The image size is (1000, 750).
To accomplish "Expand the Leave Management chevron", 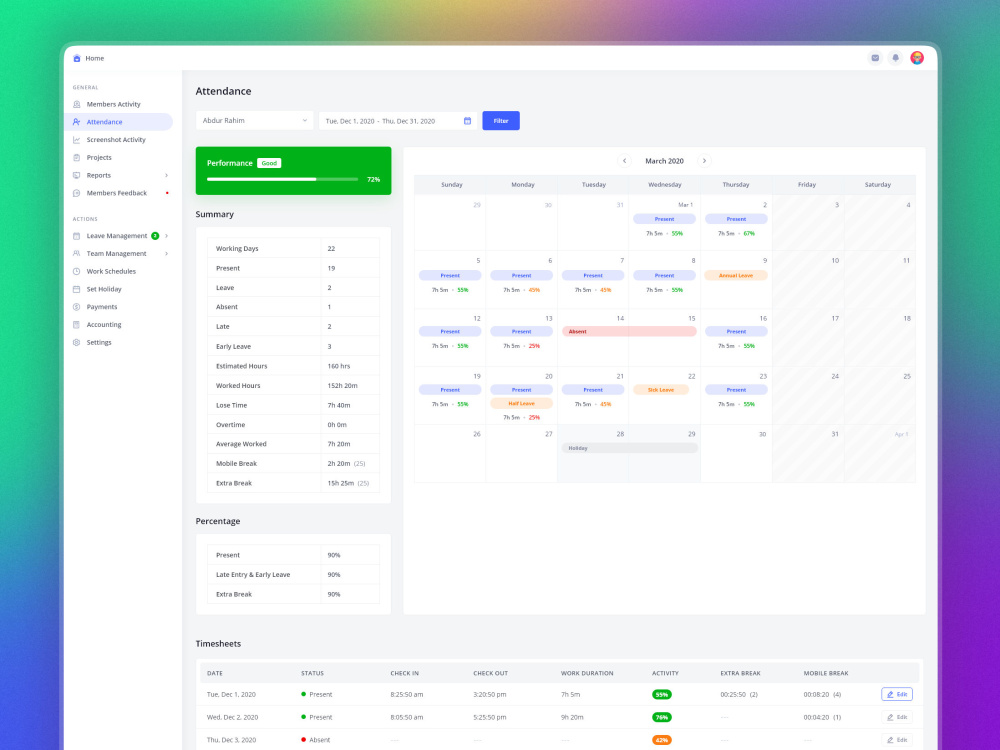I will pos(166,236).
